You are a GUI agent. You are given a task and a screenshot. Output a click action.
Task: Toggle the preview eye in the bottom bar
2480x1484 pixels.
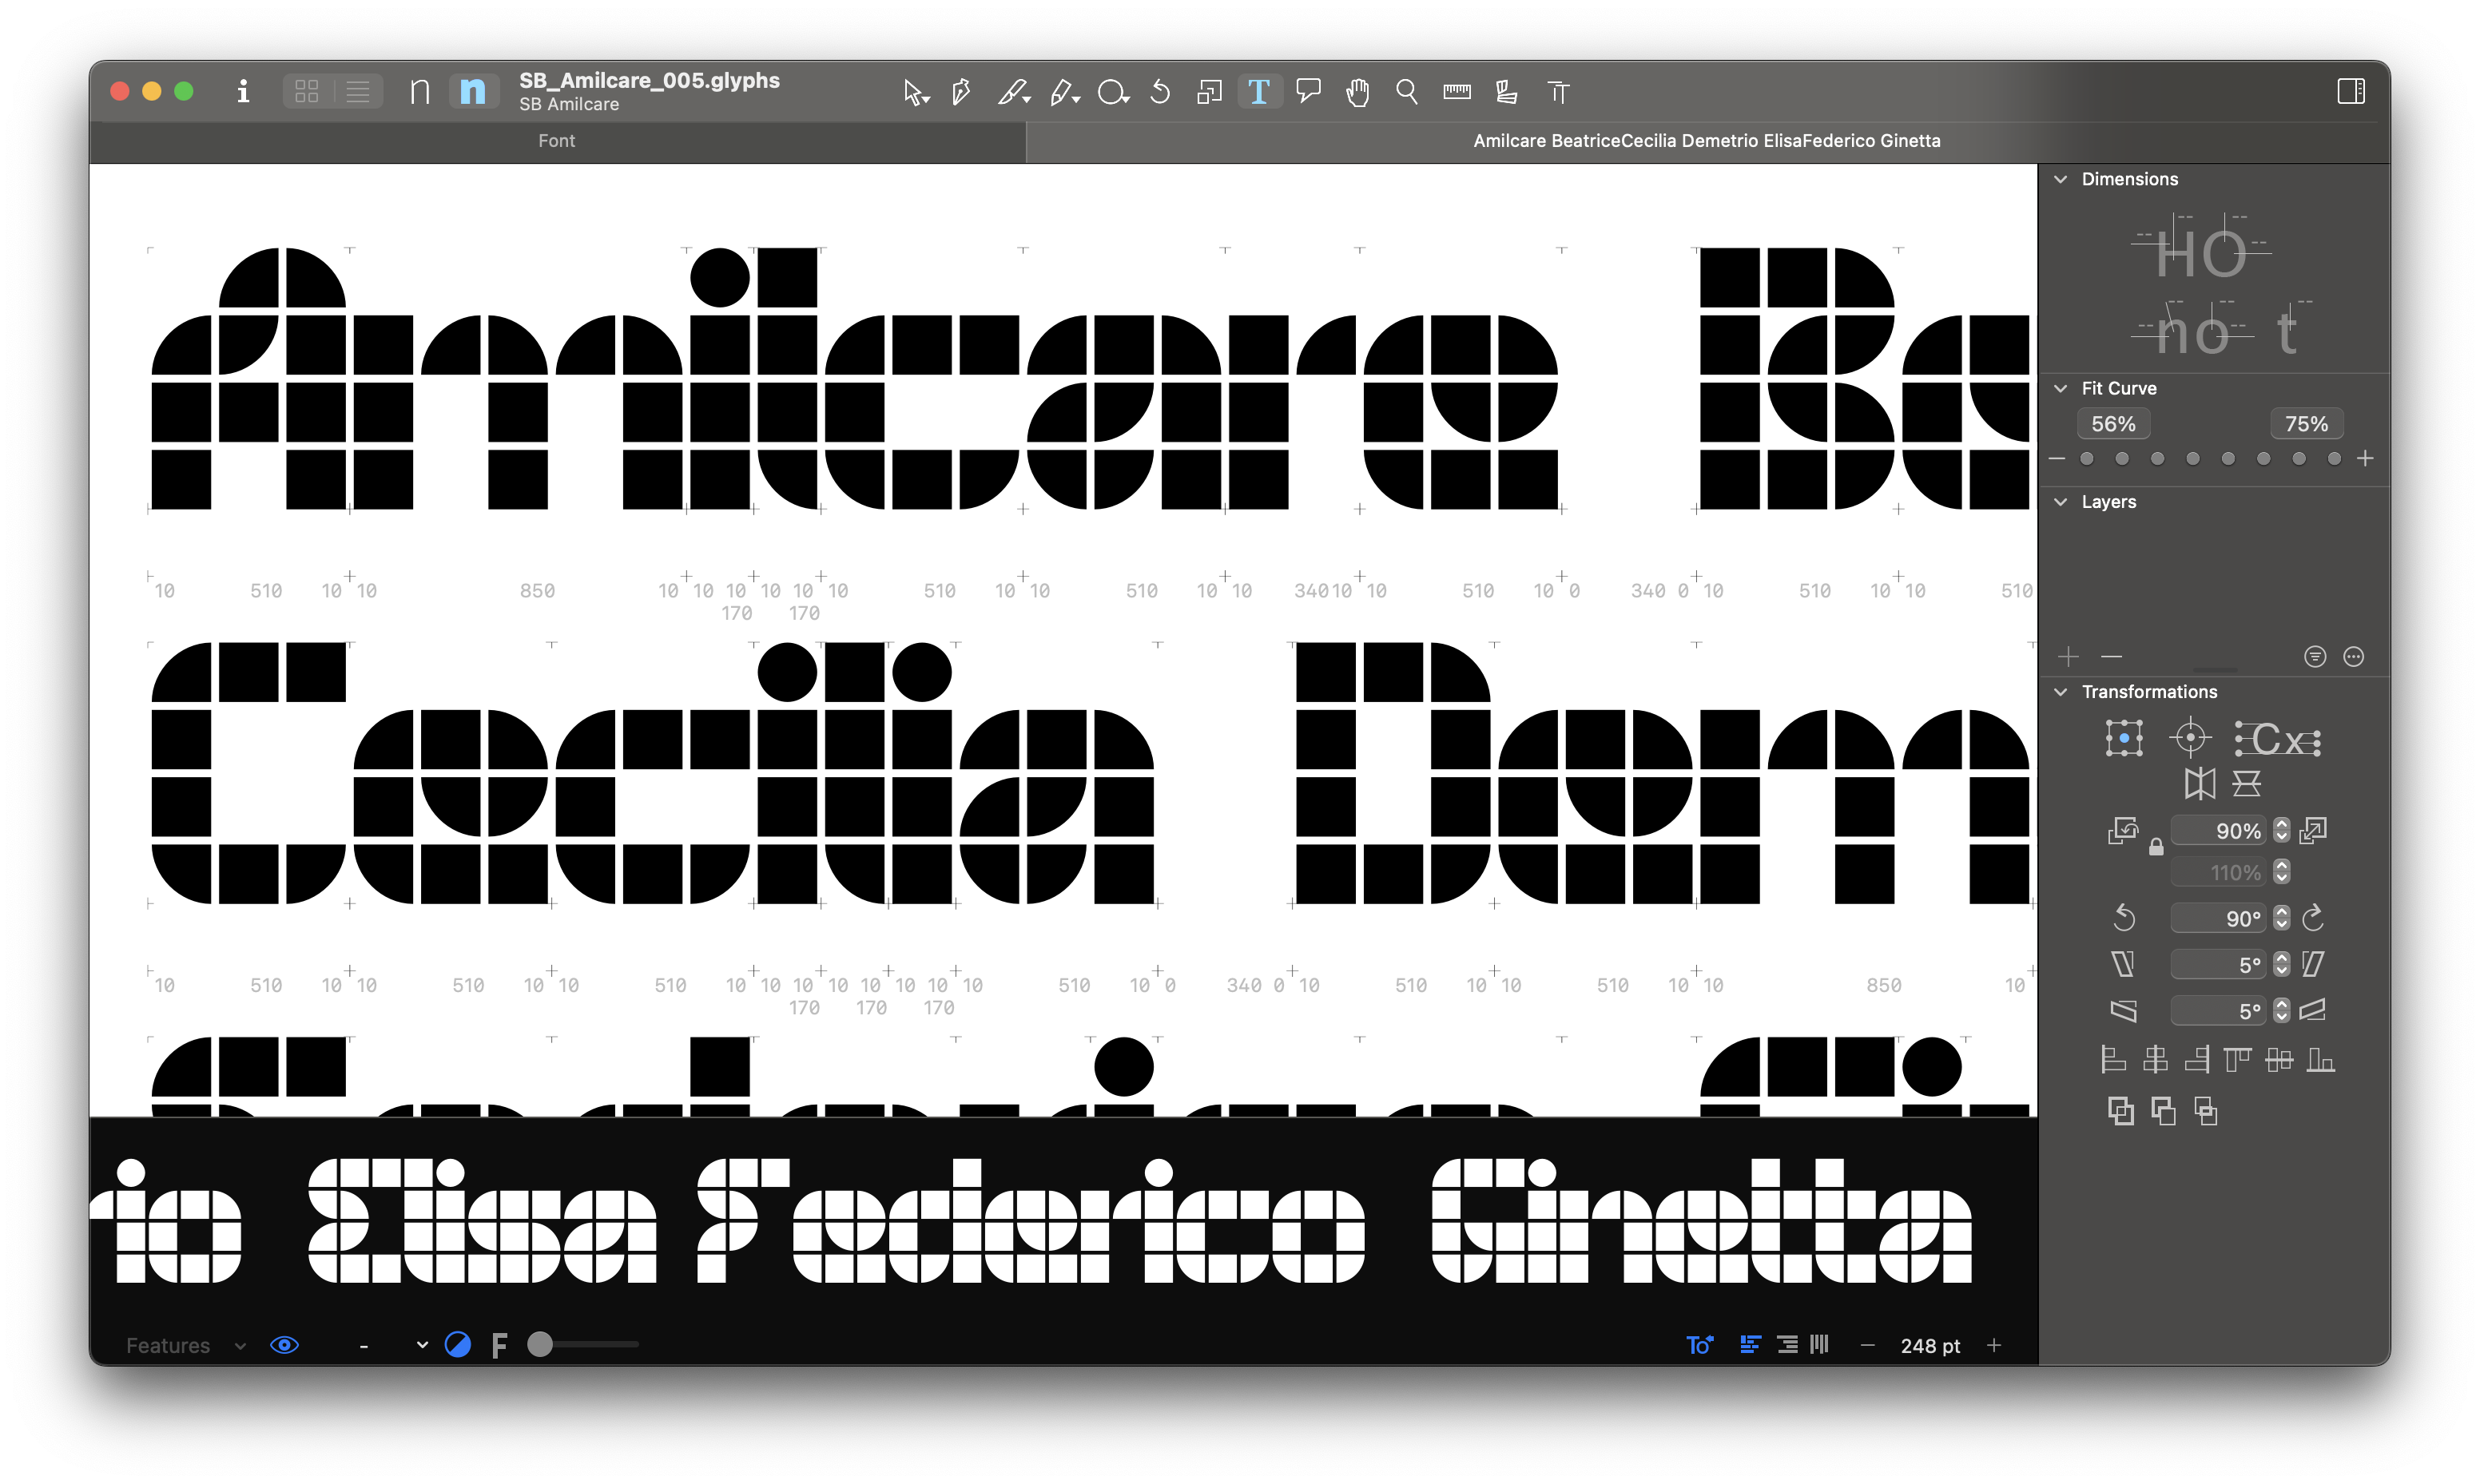click(x=284, y=1345)
